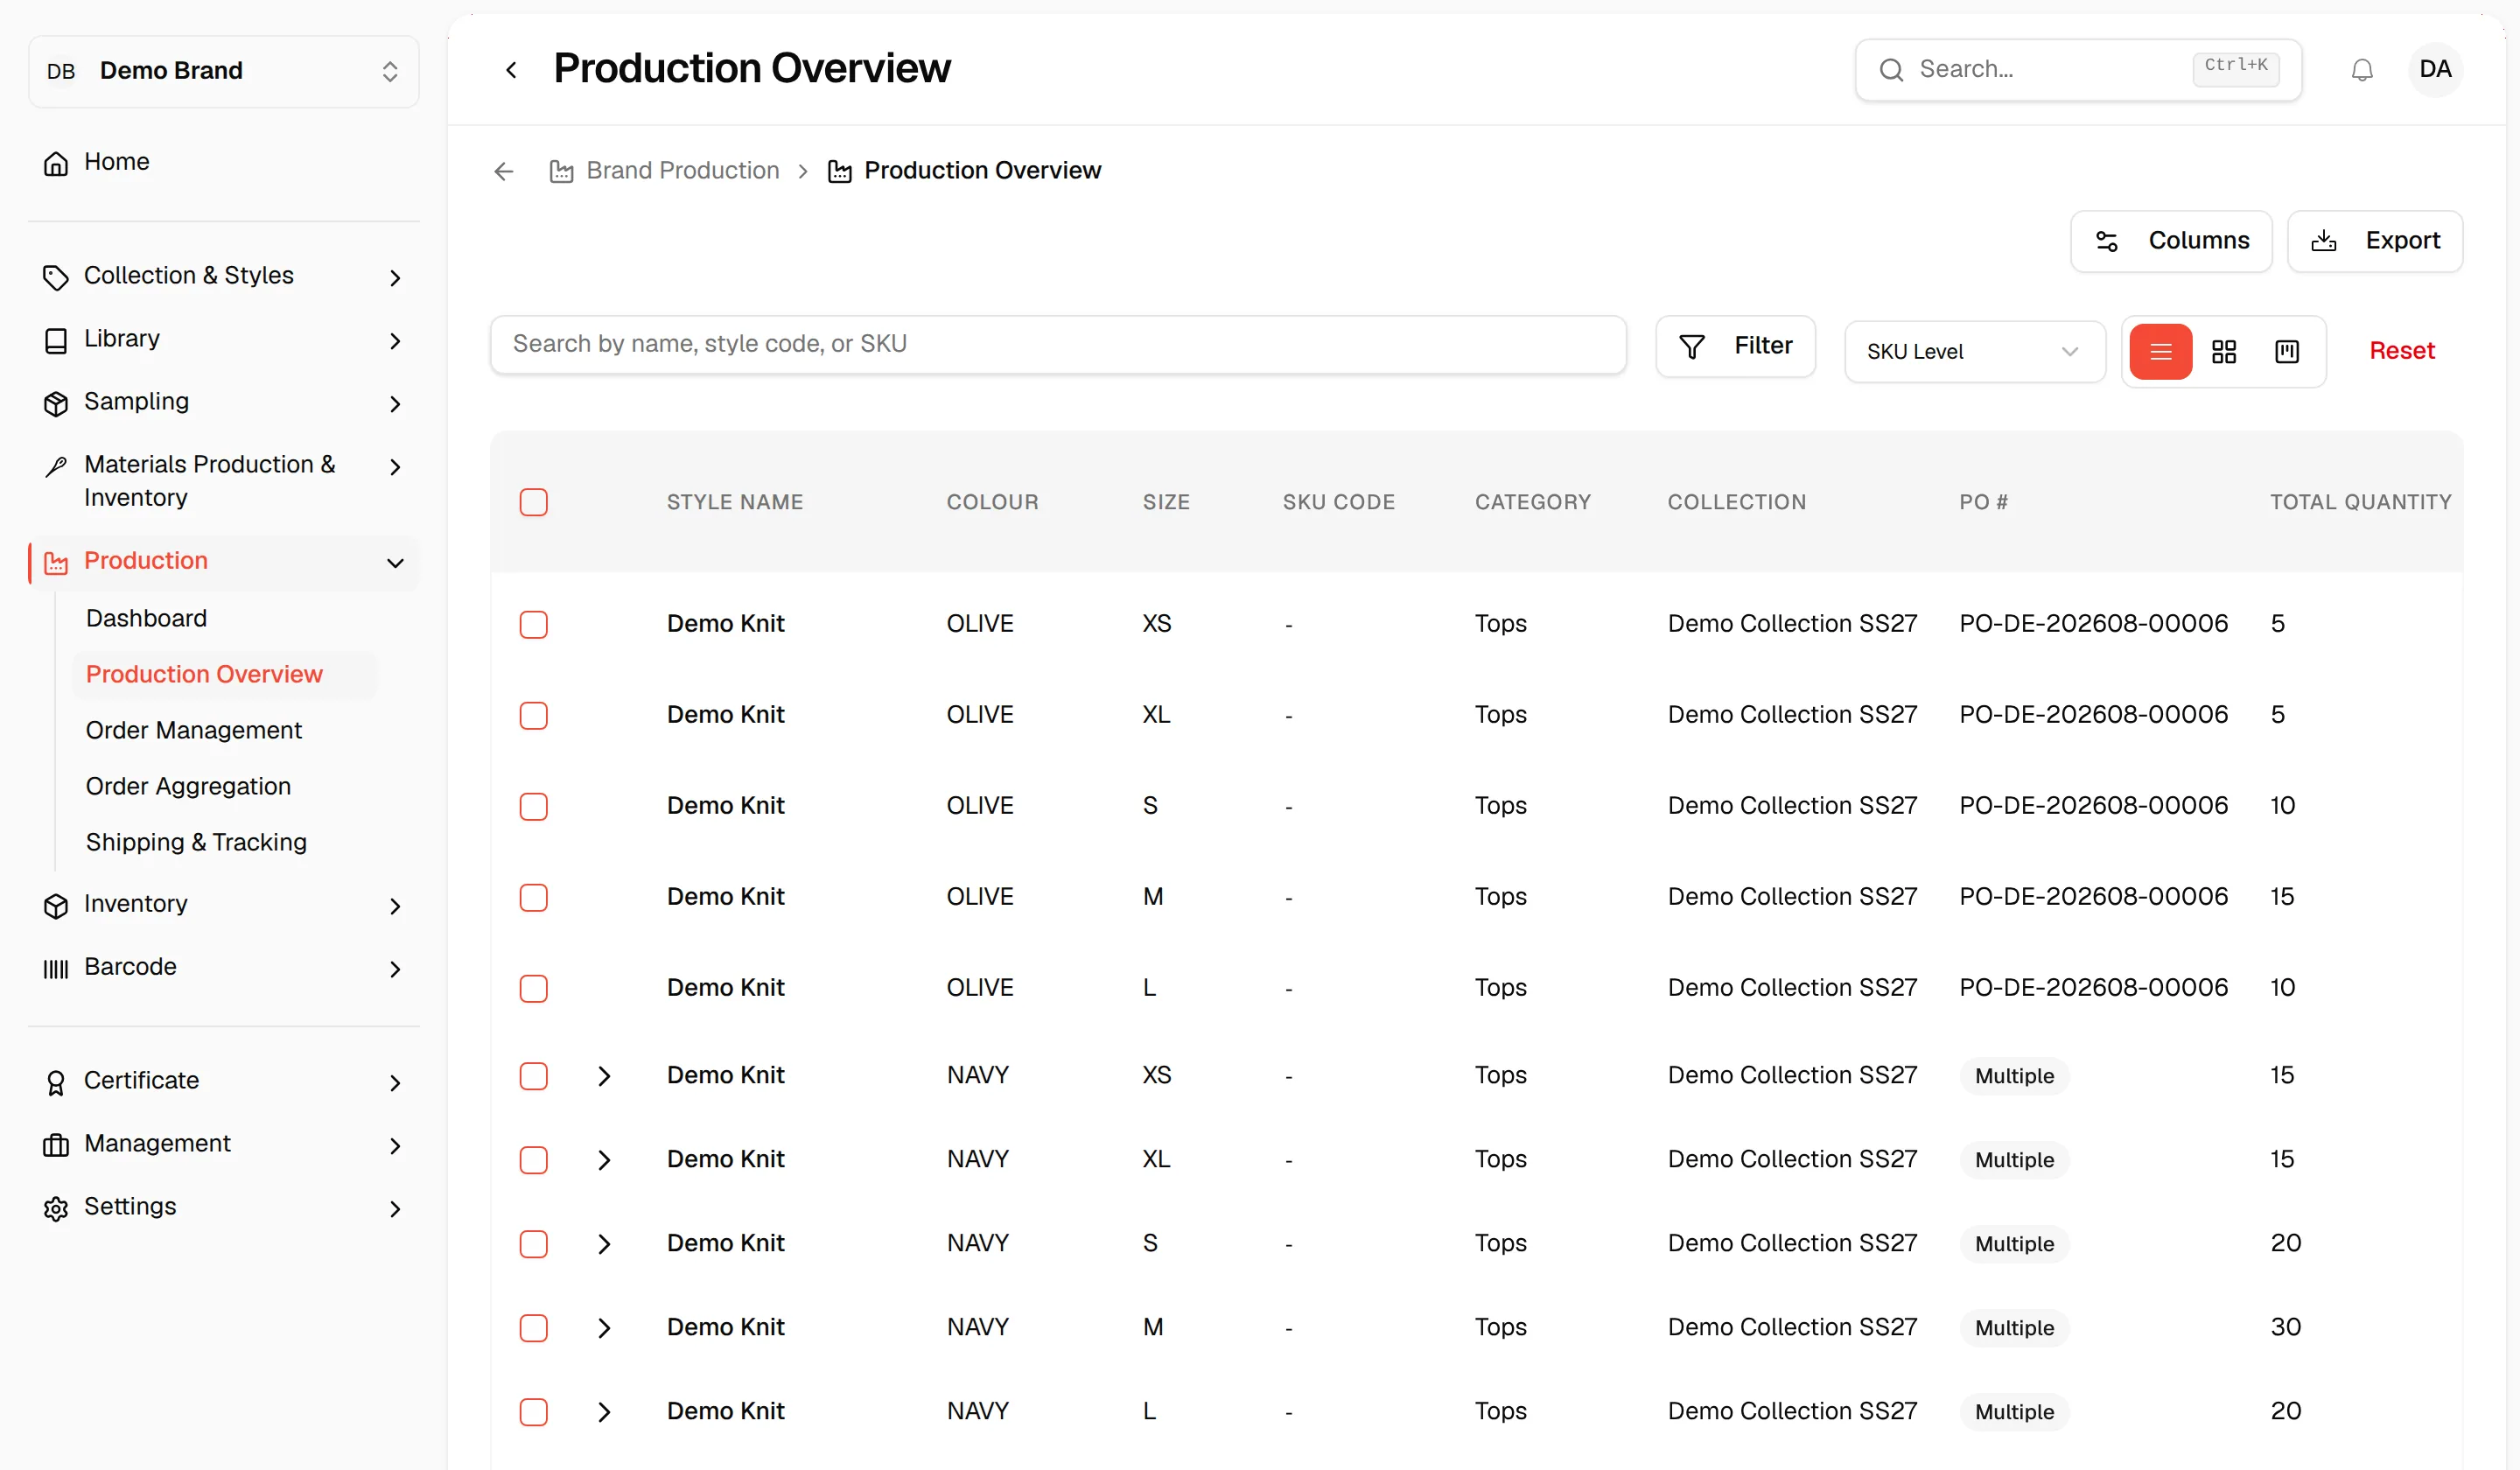Open Dashboard under Production
Image resolution: width=2520 pixels, height=1470 pixels.
click(x=146, y=618)
